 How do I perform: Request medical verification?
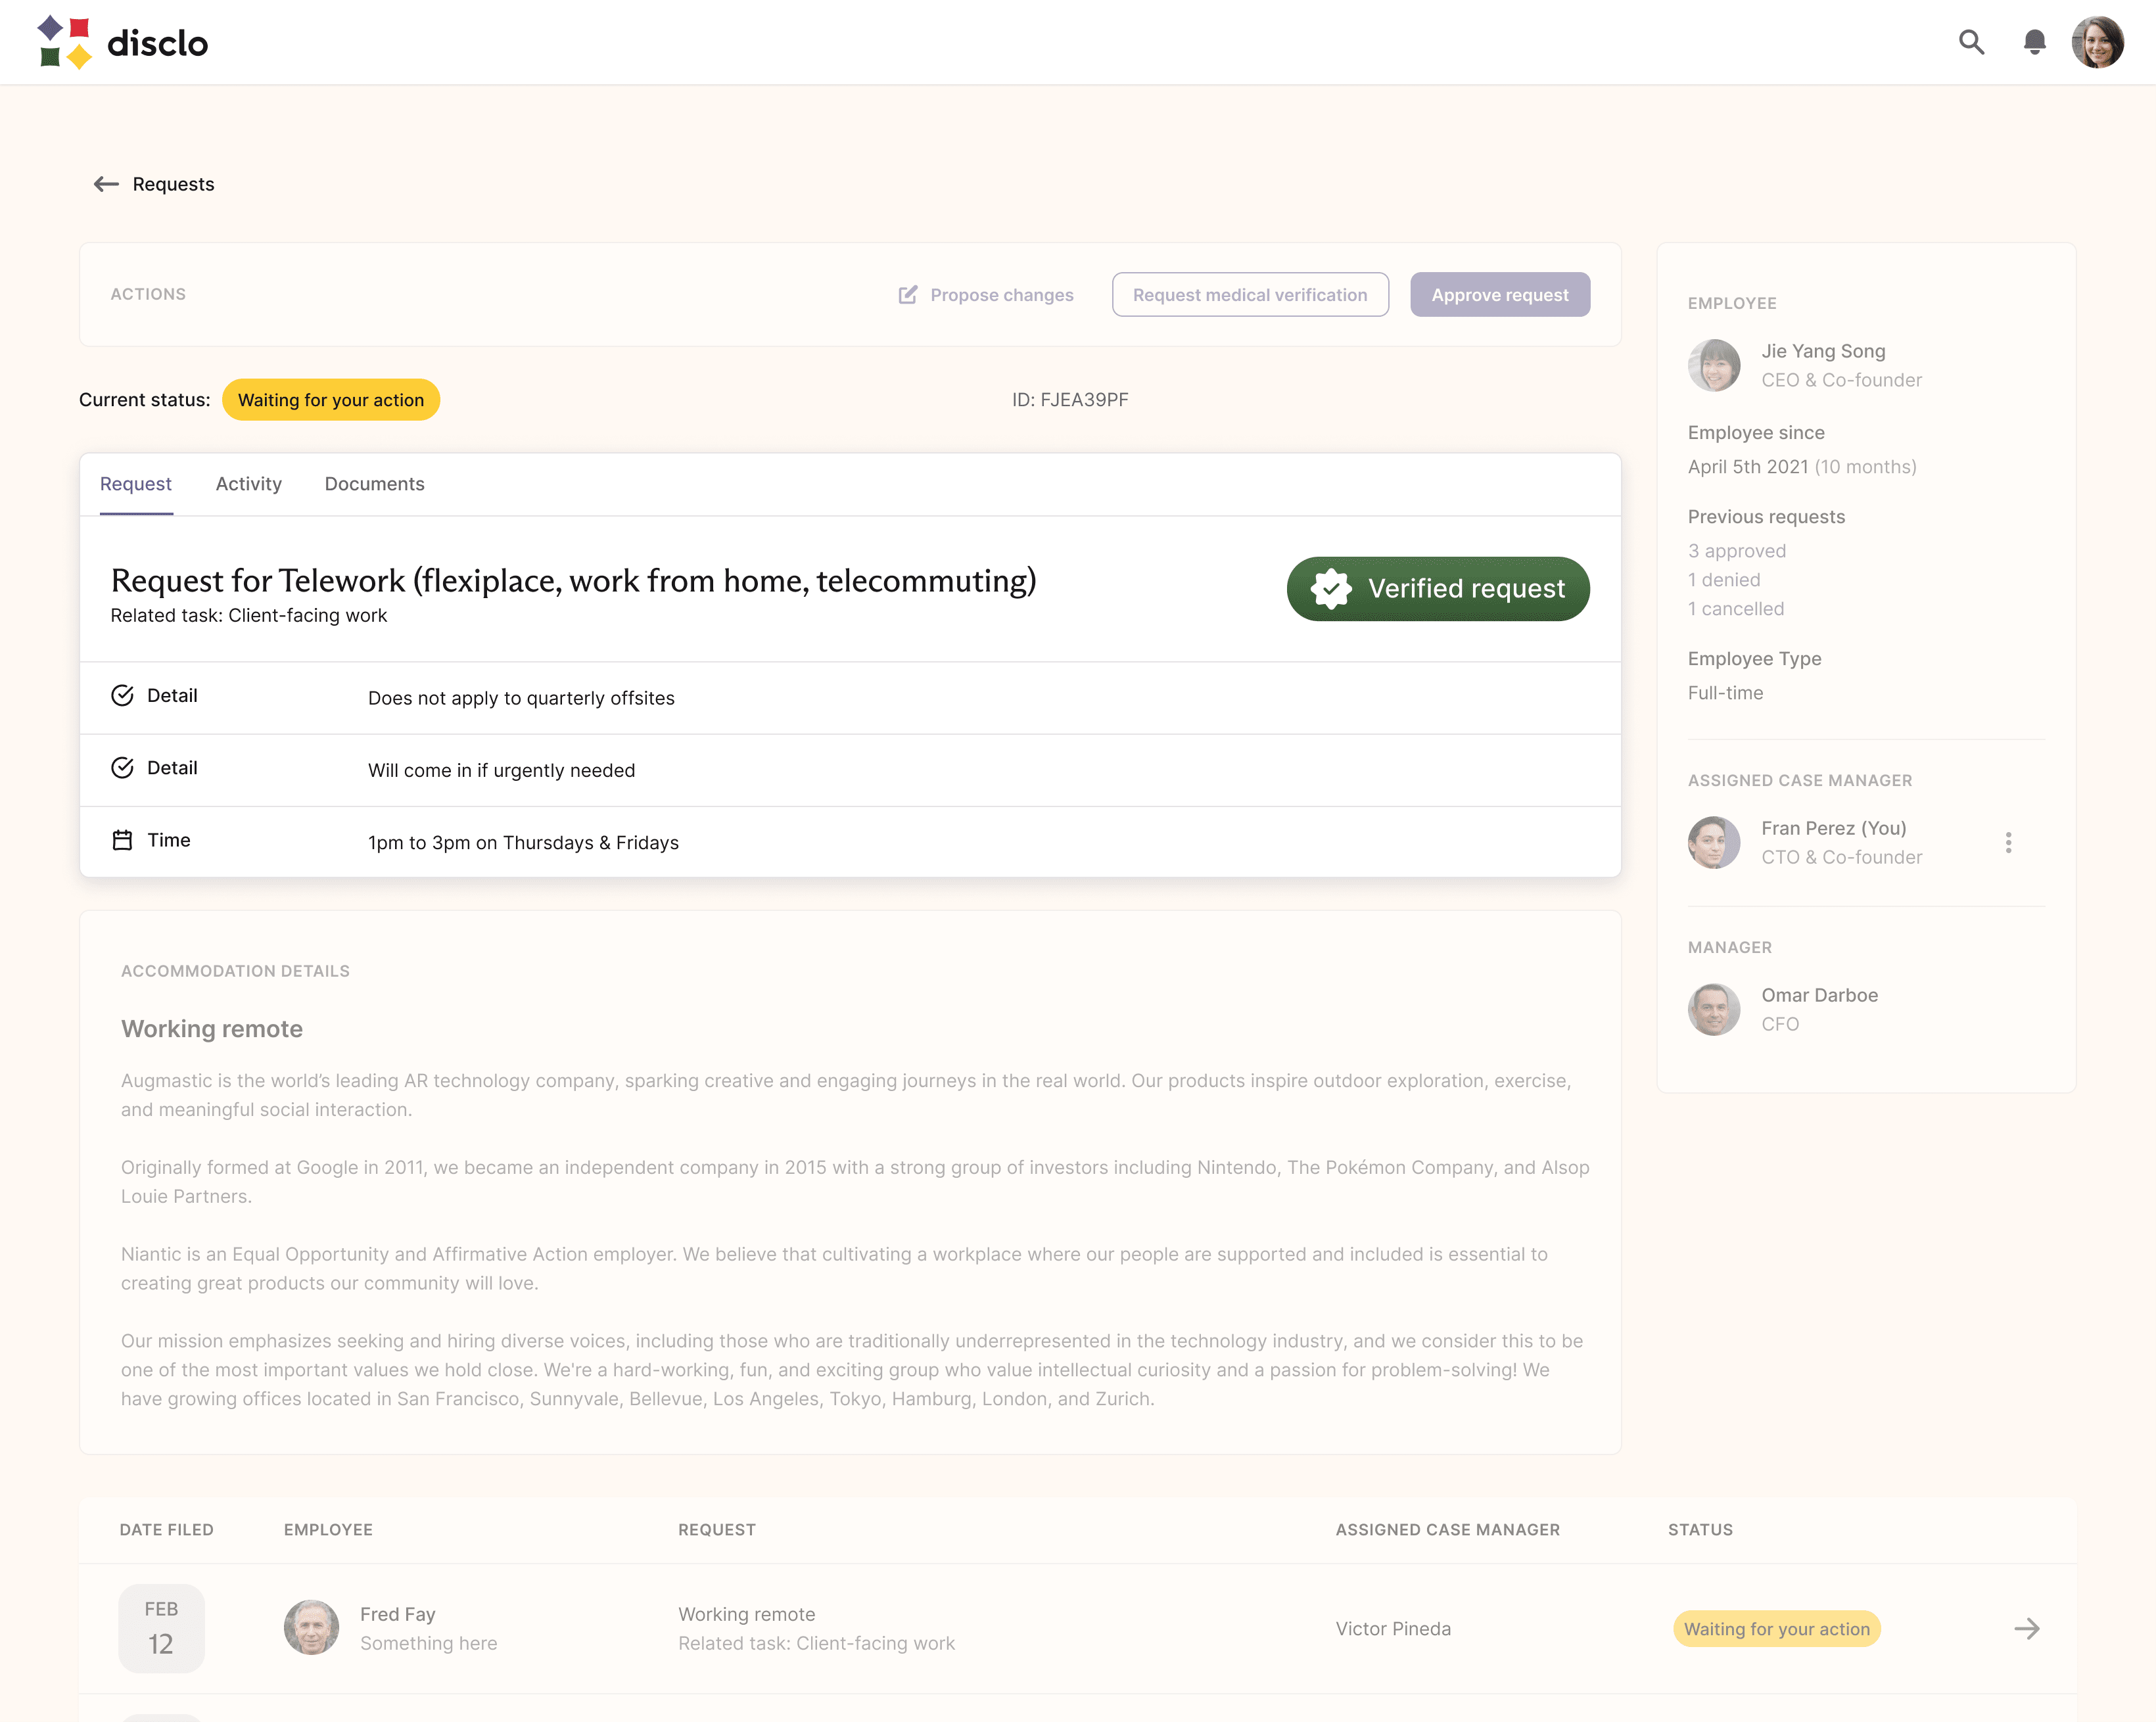[x=1250, y=294]
